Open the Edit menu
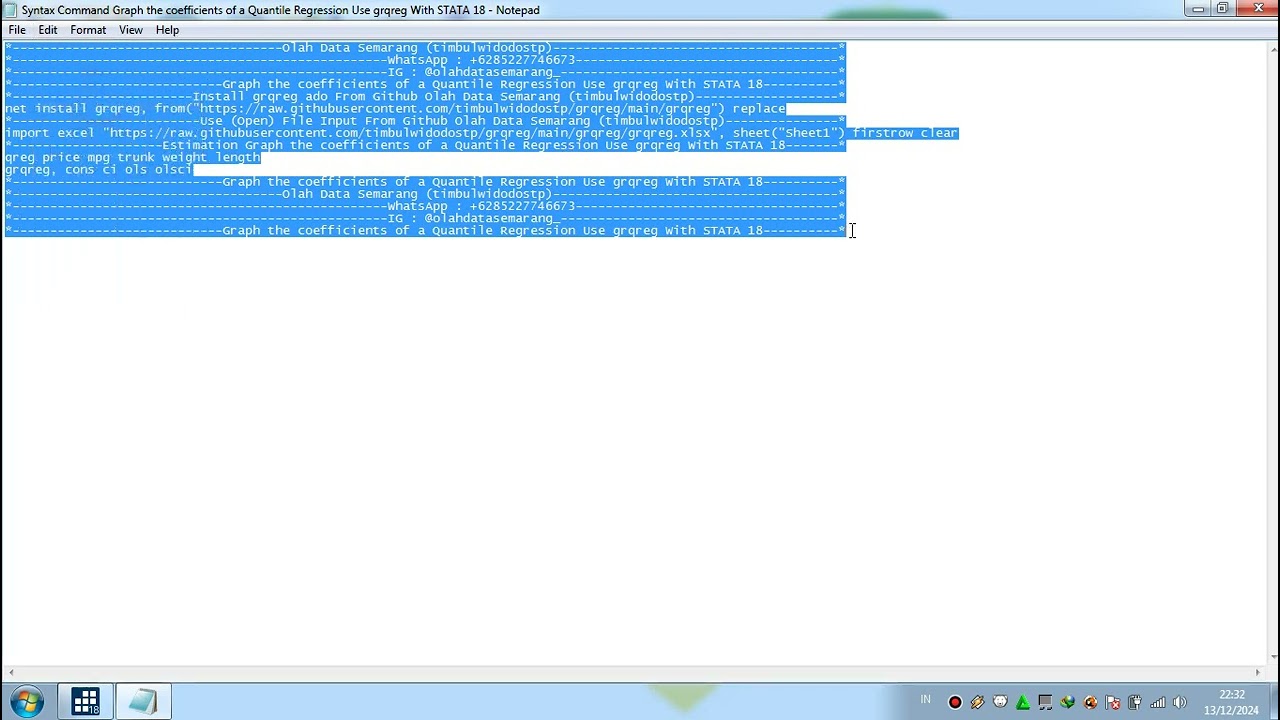Viewport: 1280px width, 720px height. point(48,30)
